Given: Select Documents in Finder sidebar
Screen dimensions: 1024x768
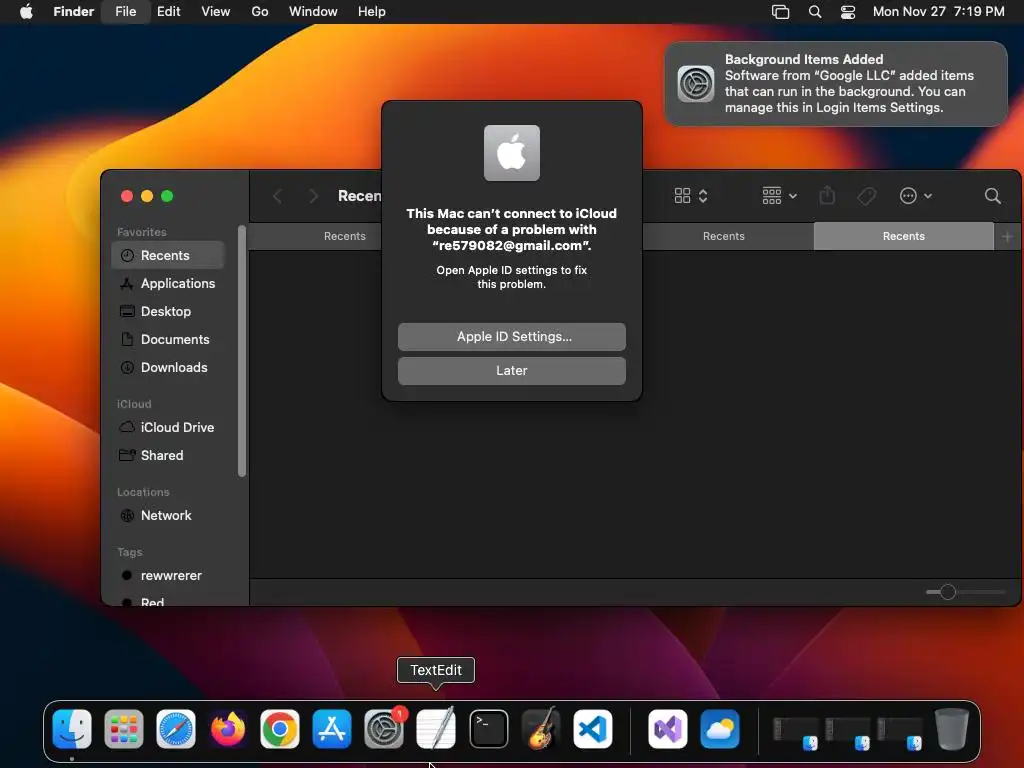Looking at the screenshot, I should pos(168,340).
